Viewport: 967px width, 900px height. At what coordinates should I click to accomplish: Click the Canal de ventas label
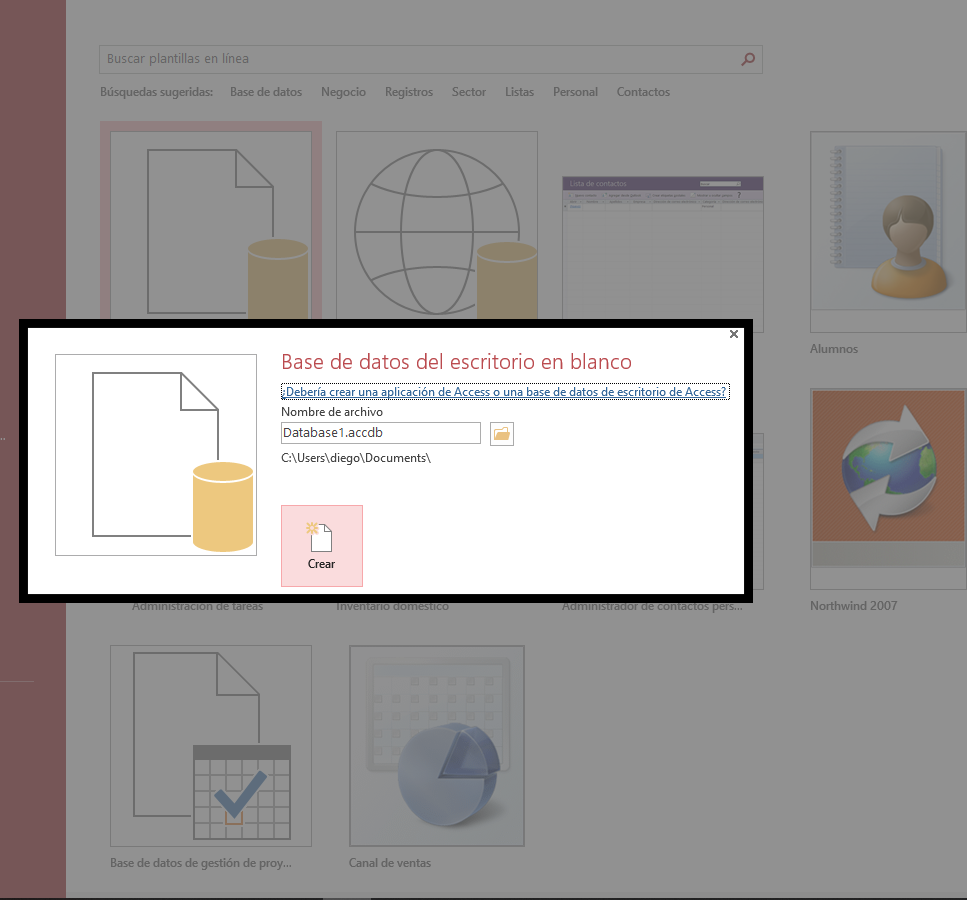click(x=390, y=863)
